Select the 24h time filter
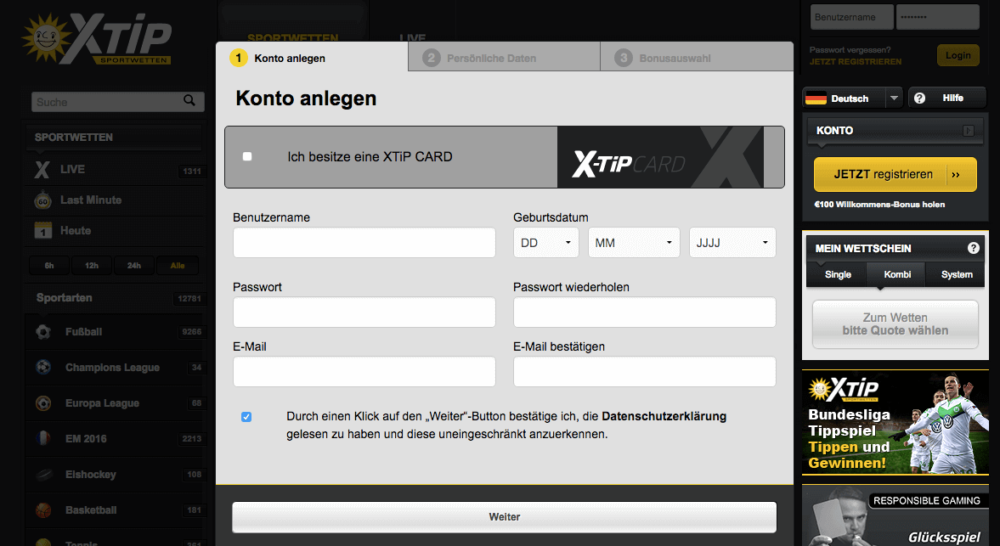The width and height of the screenshot is (1000, 546). click(134, 265)
